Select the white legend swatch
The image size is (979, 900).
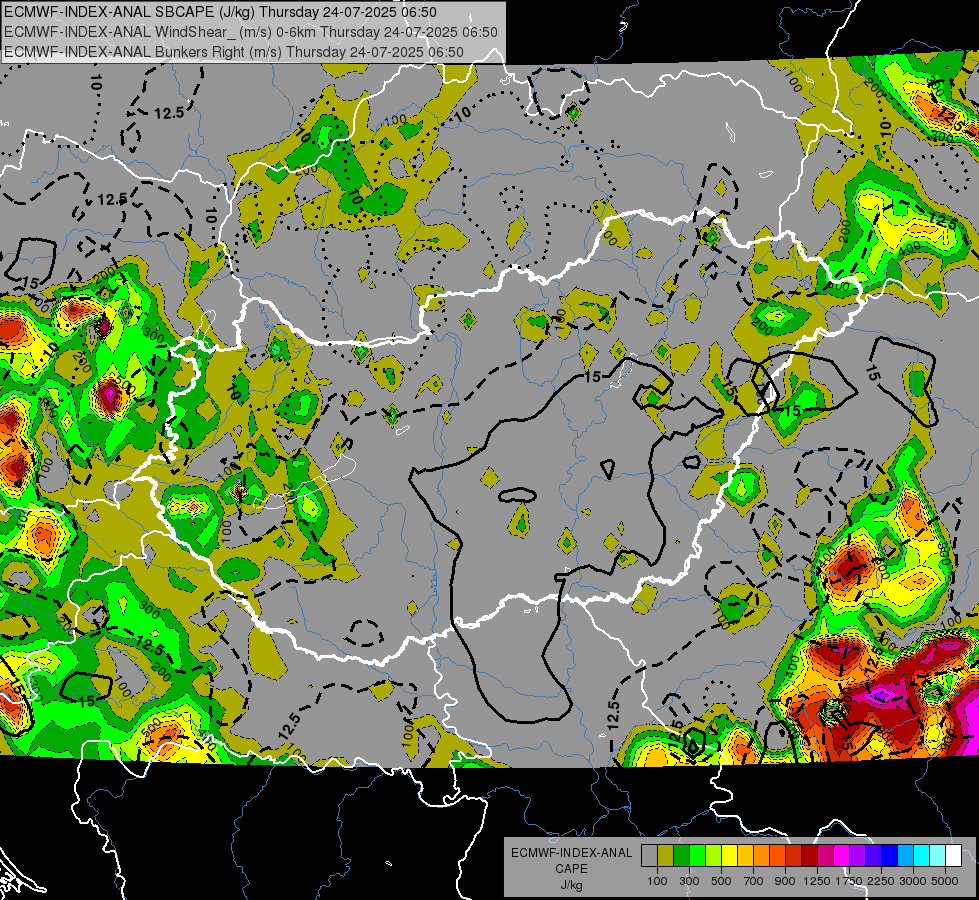pyautogui.click(x=953, y=856)
